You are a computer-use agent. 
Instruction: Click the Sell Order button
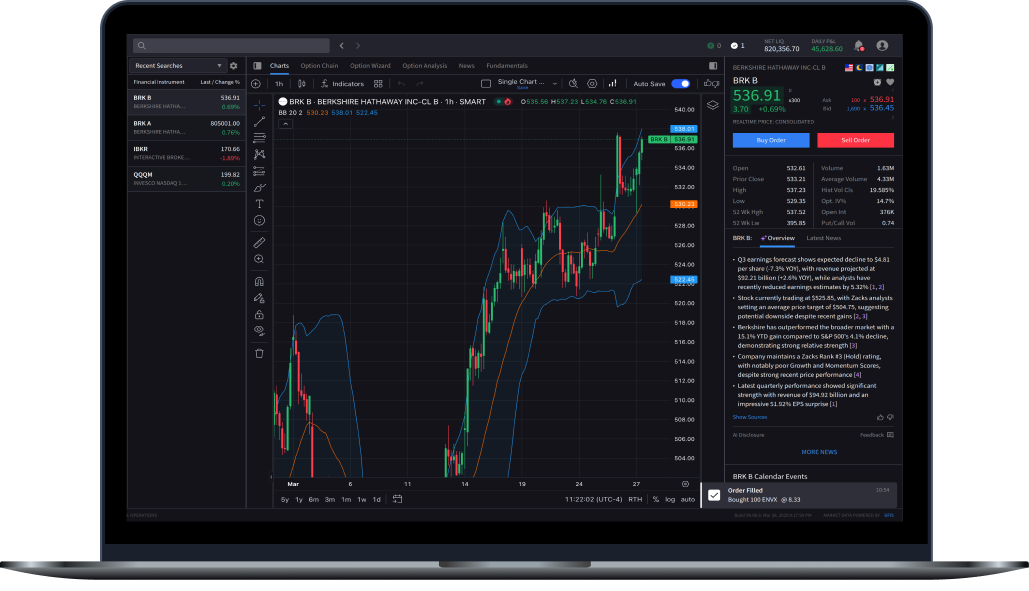pos(855,140)
